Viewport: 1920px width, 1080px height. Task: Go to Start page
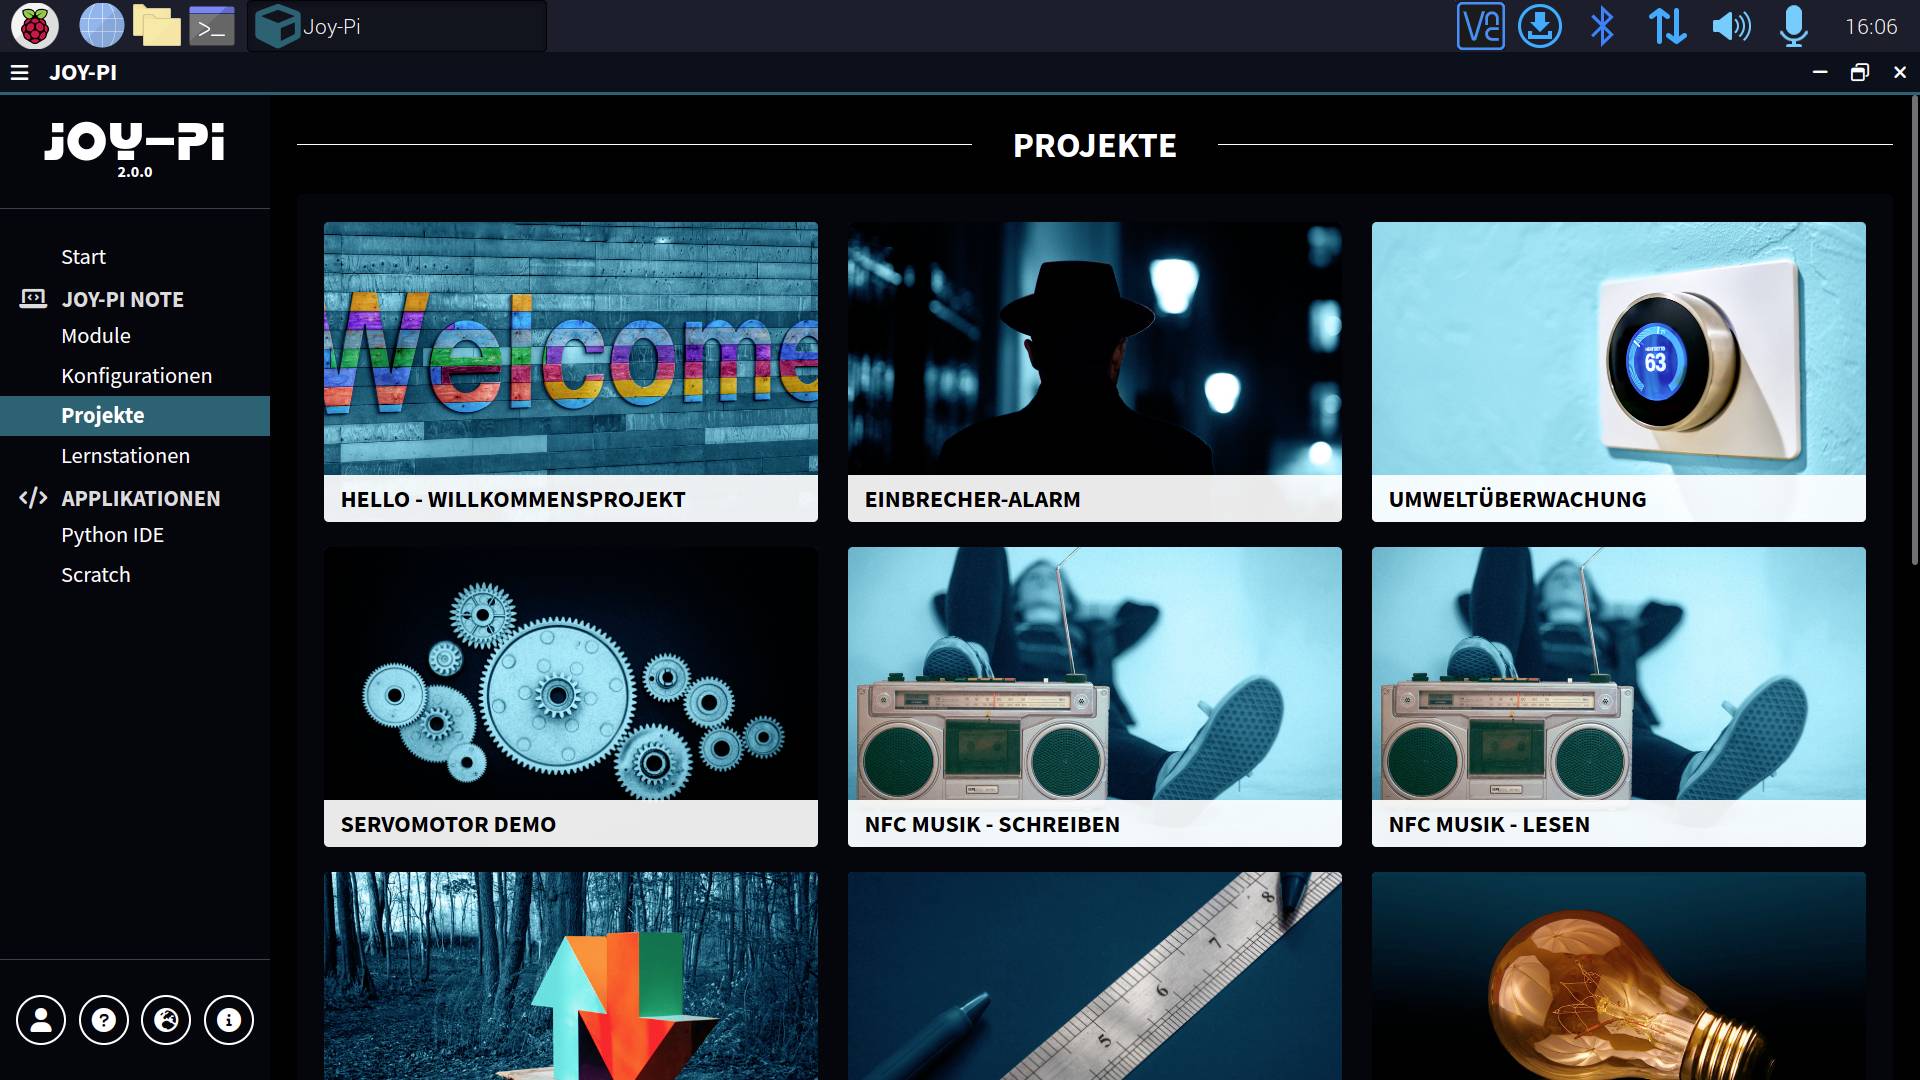pos(83,257)
